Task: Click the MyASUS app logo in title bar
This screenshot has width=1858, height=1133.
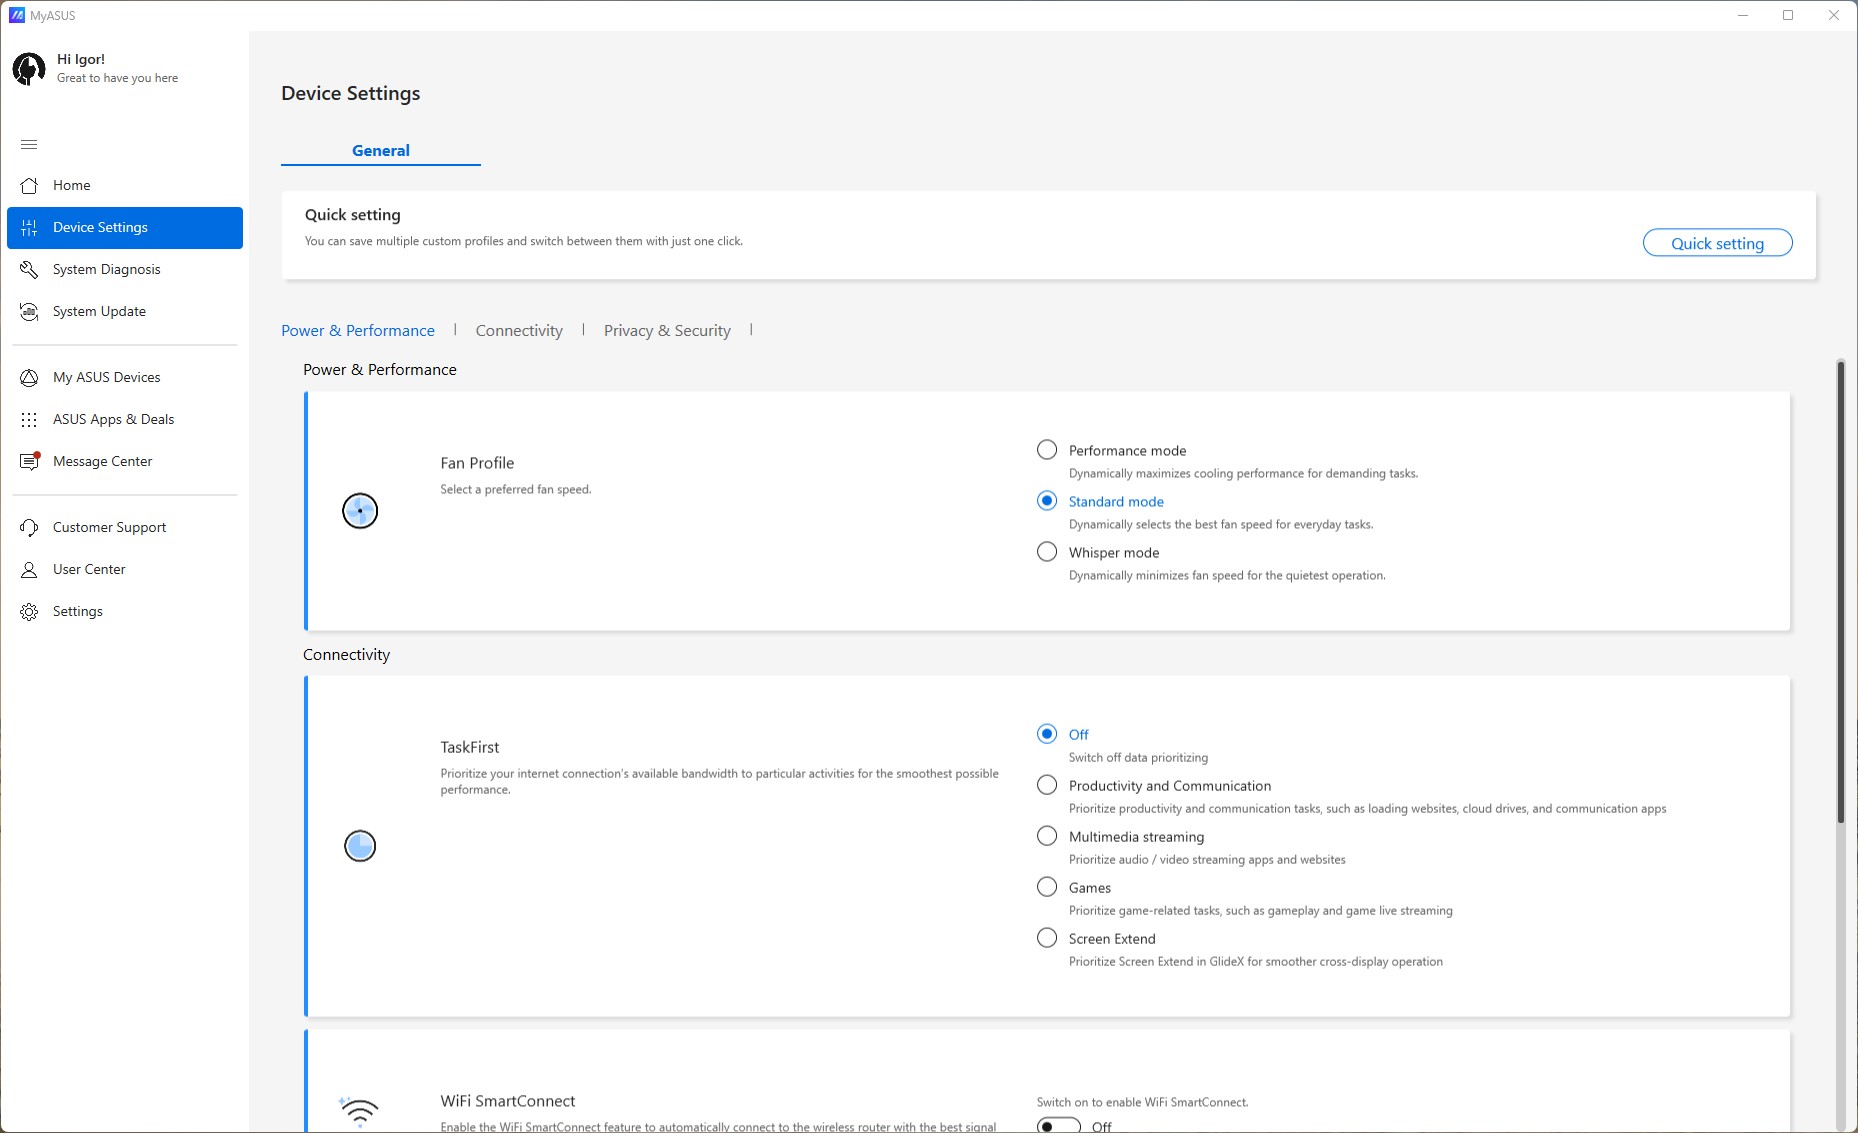Action: pyautogui.click(x=16, y=15)
